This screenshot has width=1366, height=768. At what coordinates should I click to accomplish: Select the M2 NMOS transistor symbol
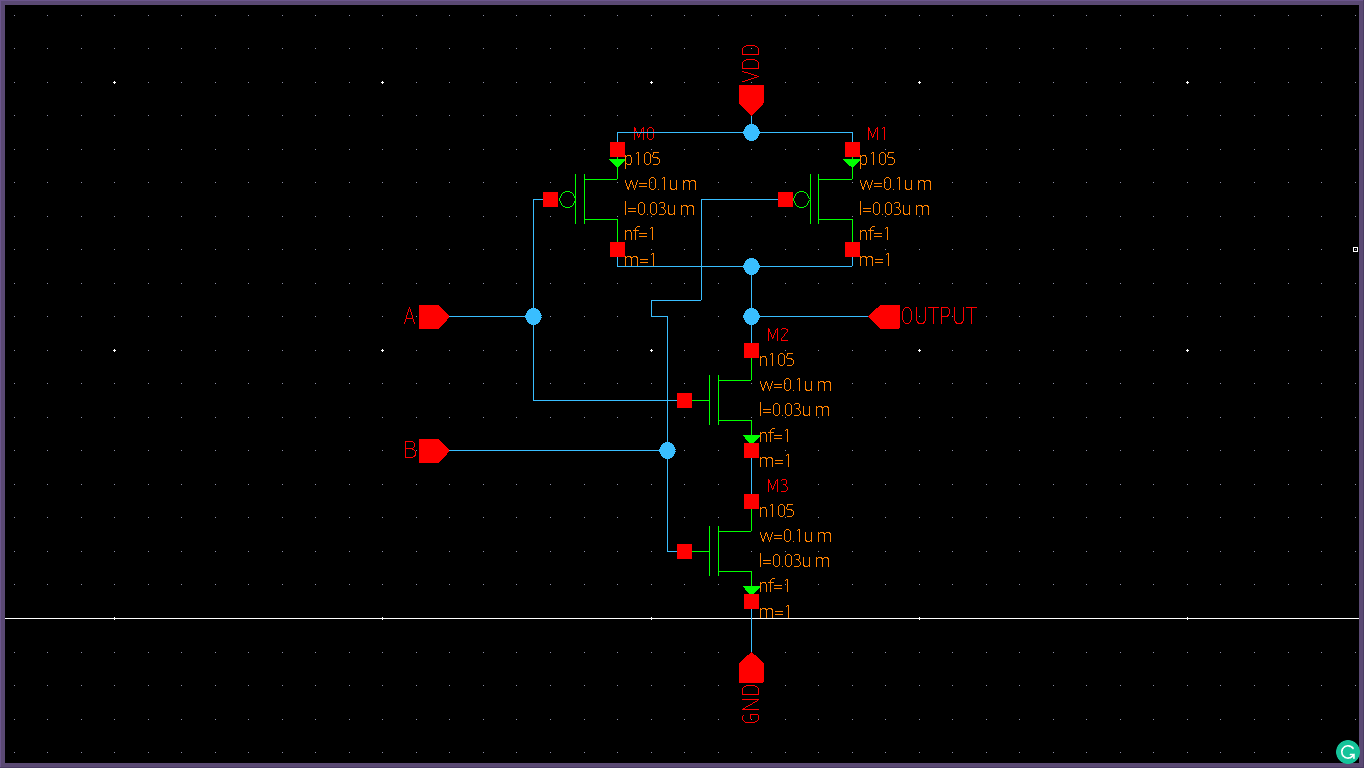pyautogui.click(x=720, y=400)
